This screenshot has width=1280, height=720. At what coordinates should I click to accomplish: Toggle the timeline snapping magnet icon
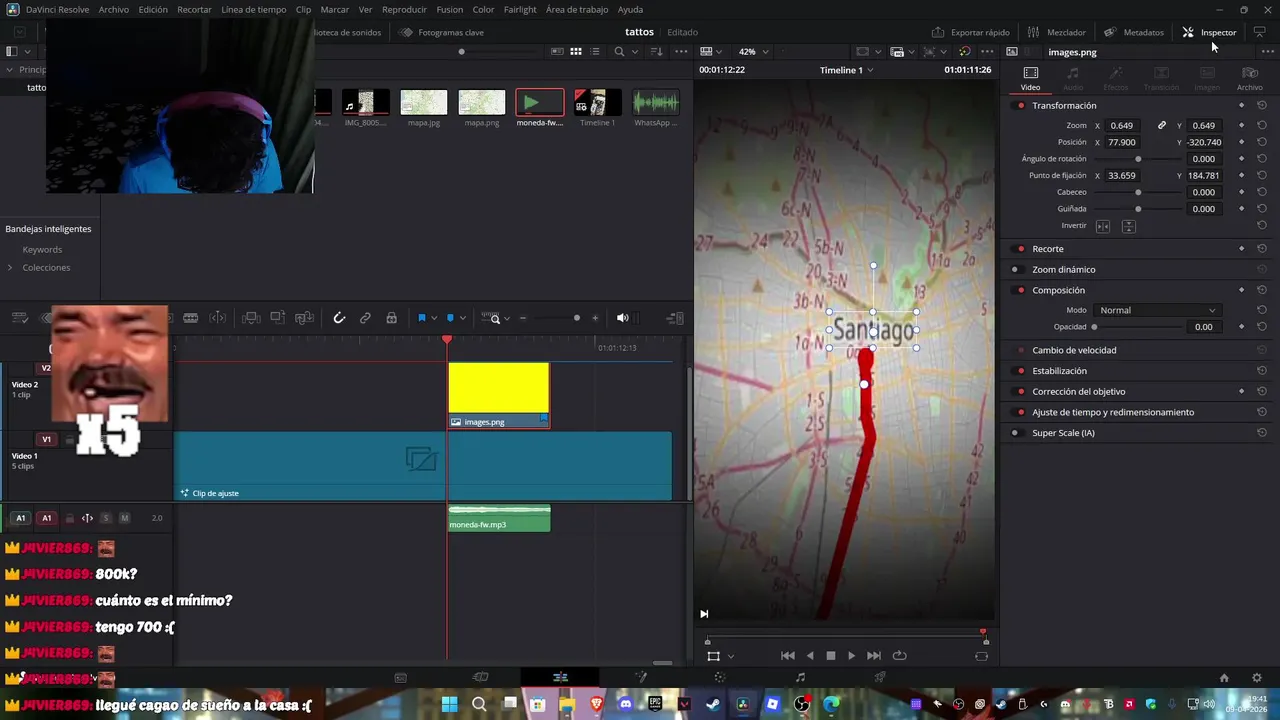(x=339, y=318)
